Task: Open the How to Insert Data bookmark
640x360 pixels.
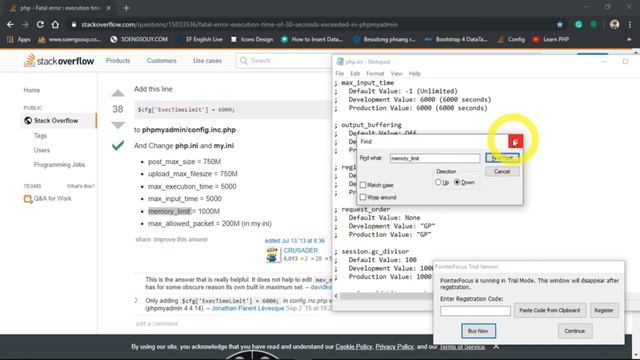Action: pos(312,40)
